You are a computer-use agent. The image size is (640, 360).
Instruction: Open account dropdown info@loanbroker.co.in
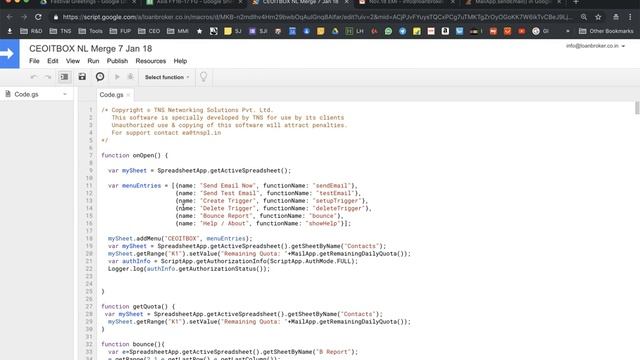tap(595, 46)
